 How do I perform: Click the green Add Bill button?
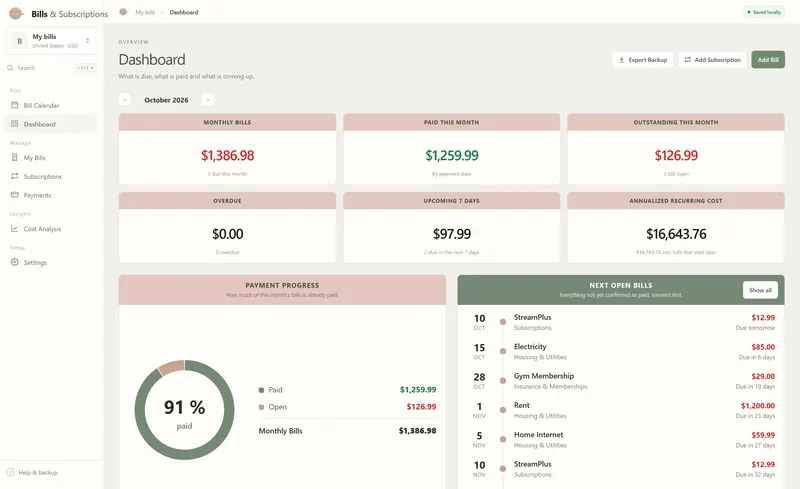coord(768,60)
